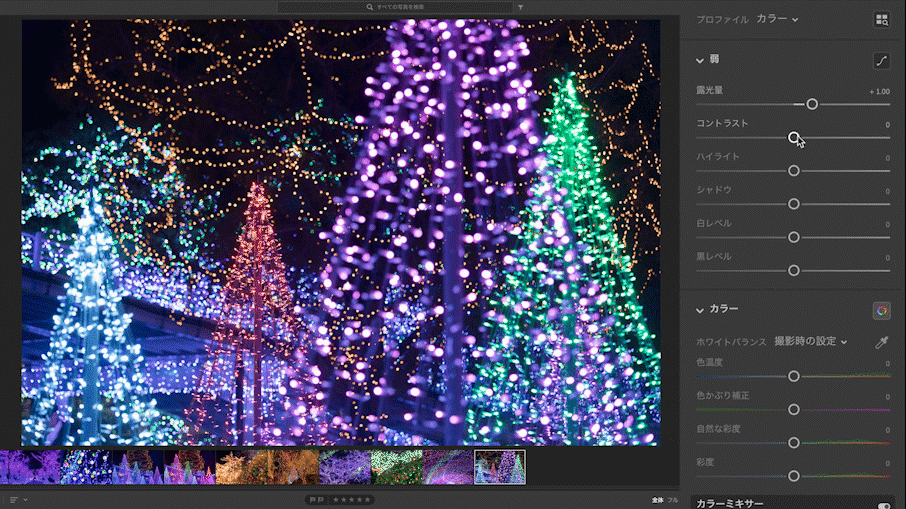Open the ホワイトバランス 撮影時の設定 dropdown

tap(811, 341)
